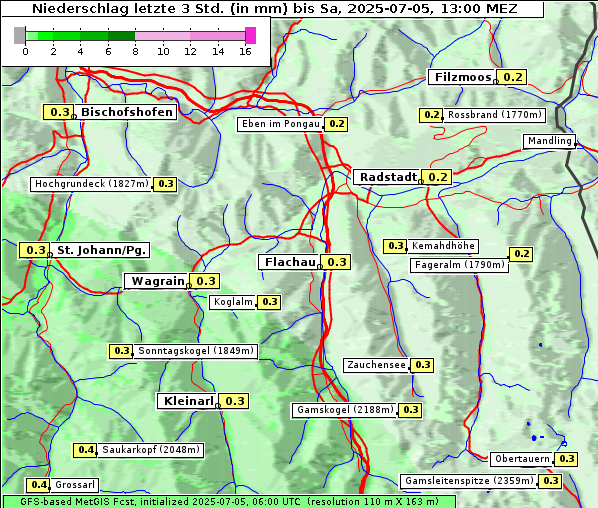
Task: Click the dark green 6-8 legend segment
Action: click(x=121, y=36)
